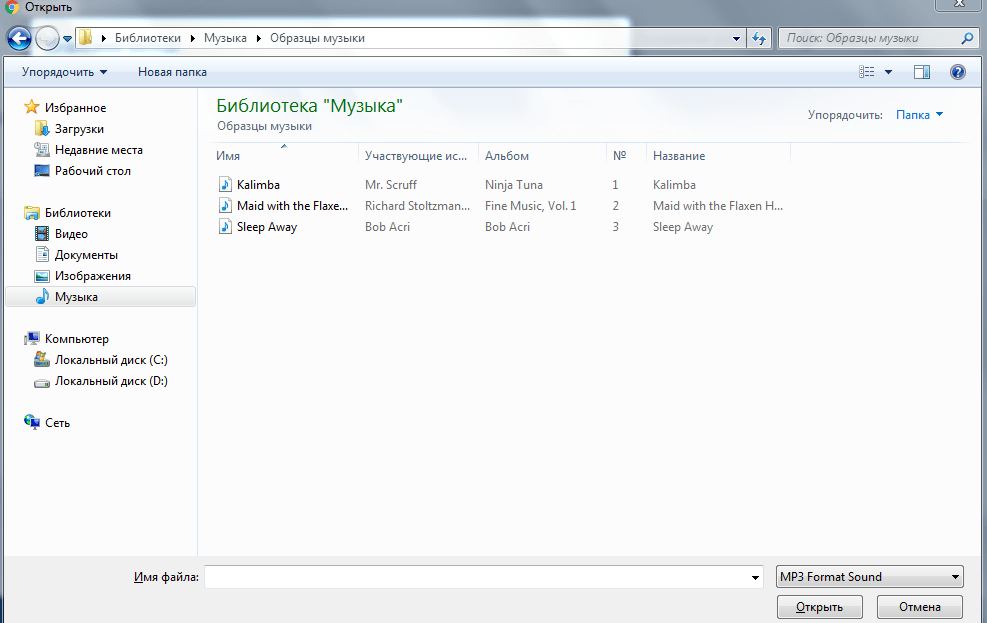The height and width of the screenshot is (623, 987).
Task: Refresh the folder with the refresh icon
Action: pos(759,38)
